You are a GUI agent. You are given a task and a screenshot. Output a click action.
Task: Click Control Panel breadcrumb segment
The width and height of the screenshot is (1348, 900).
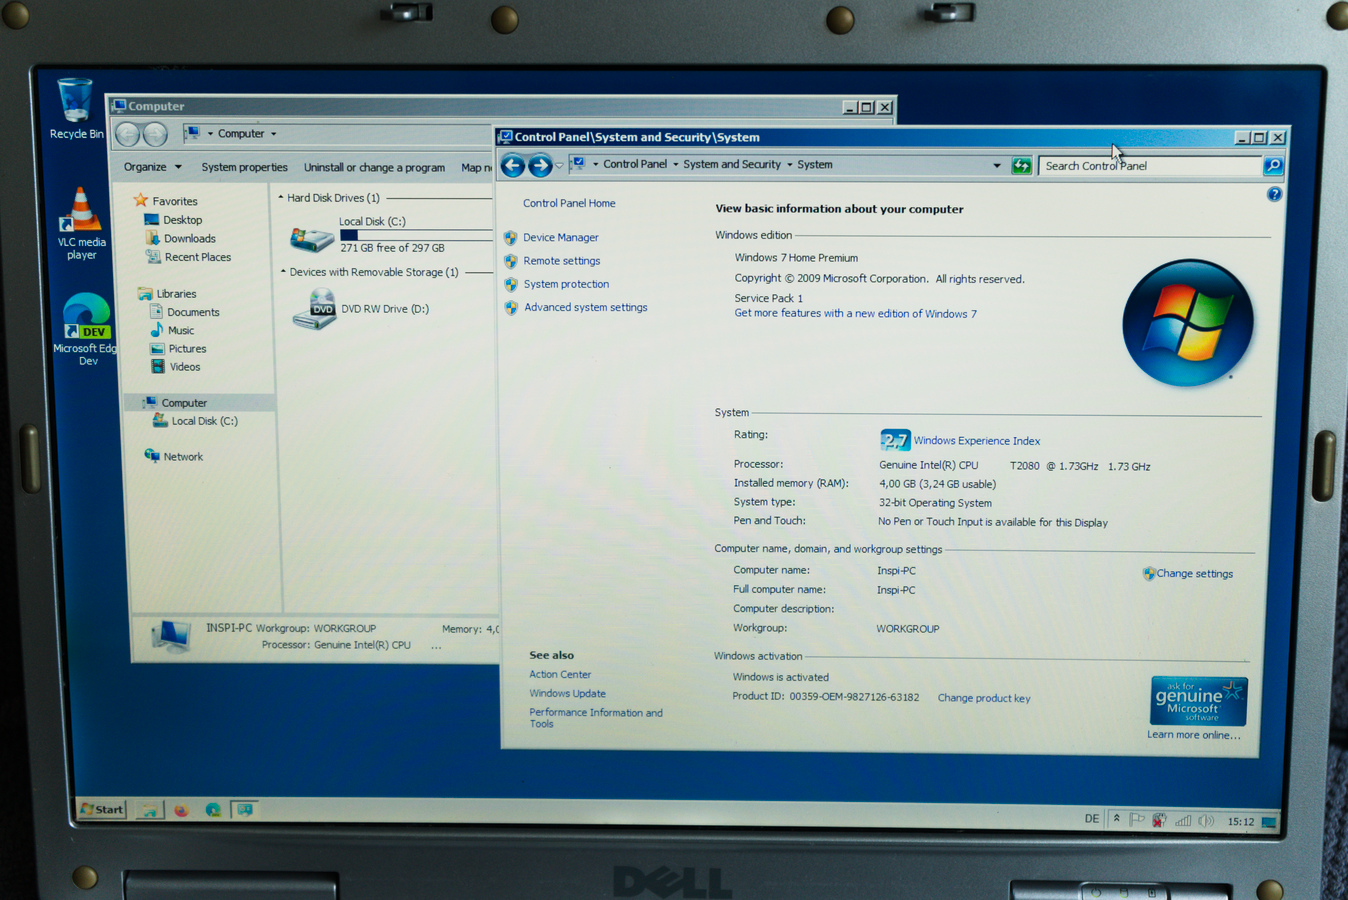click(635, 164)
